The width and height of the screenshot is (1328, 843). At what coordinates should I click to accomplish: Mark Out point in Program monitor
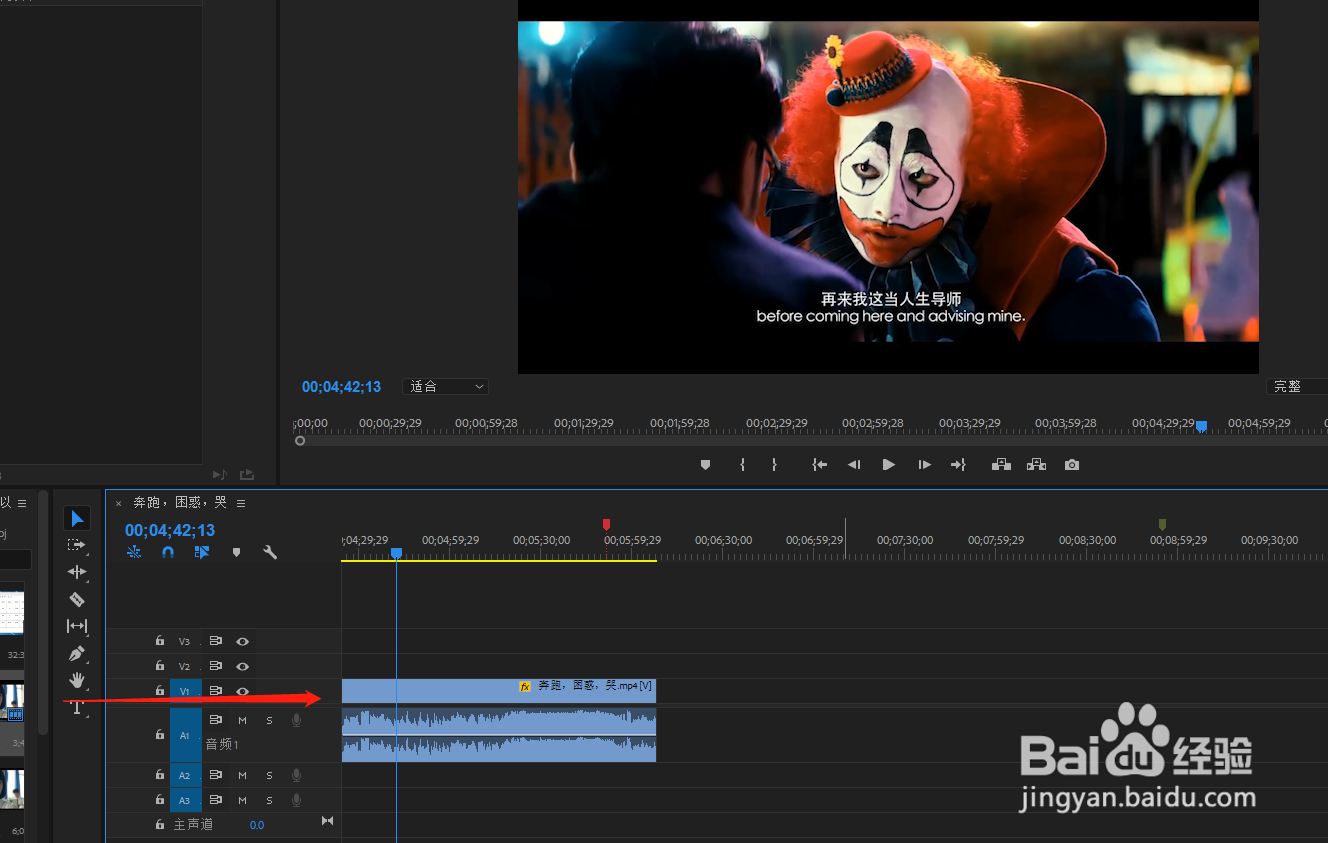pos(774,465)
